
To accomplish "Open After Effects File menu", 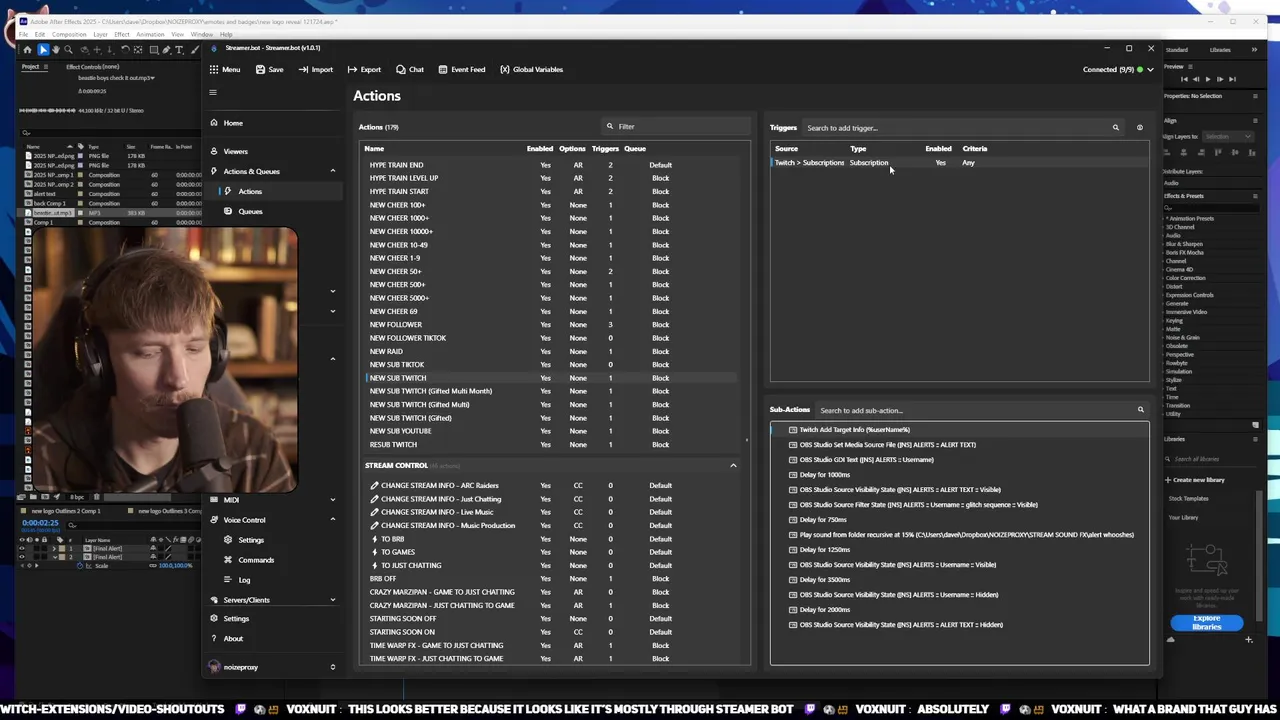I will point(23,35).
